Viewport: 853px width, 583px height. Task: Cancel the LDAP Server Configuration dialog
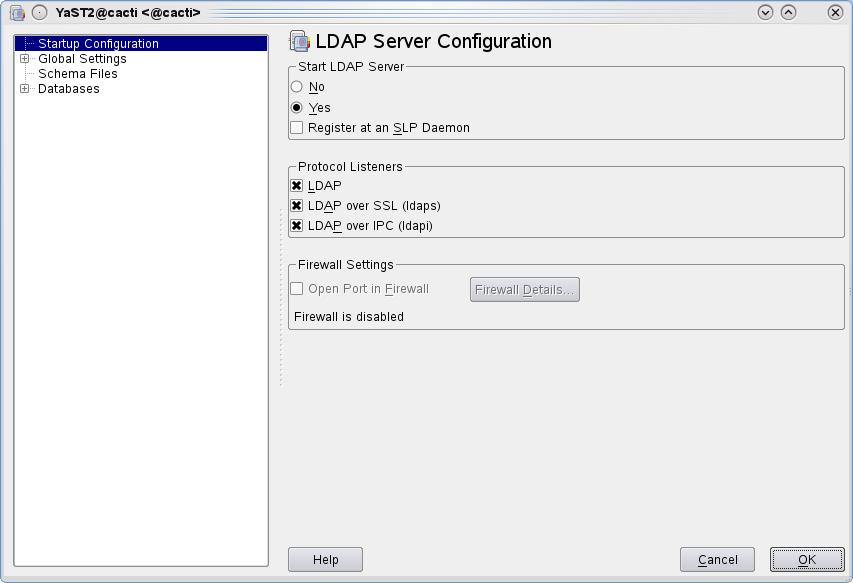click(x=717, y=559)
